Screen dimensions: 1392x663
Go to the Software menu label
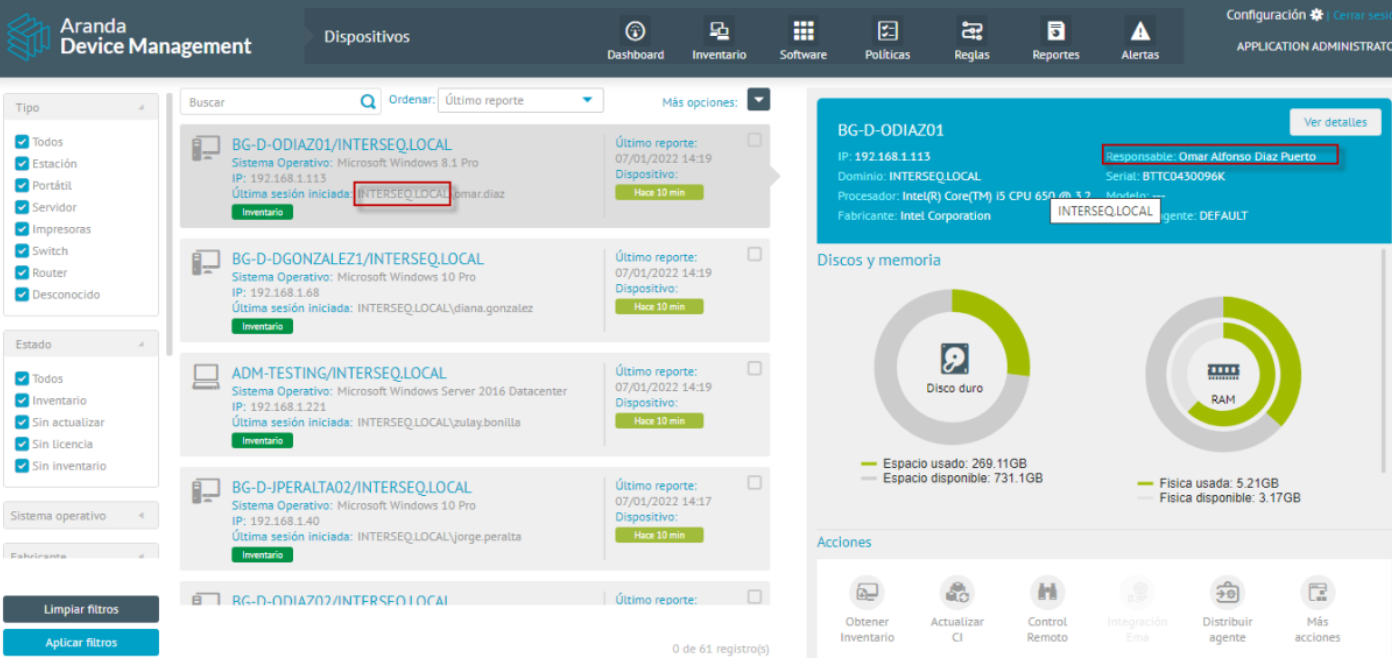(x=803, y=55)
